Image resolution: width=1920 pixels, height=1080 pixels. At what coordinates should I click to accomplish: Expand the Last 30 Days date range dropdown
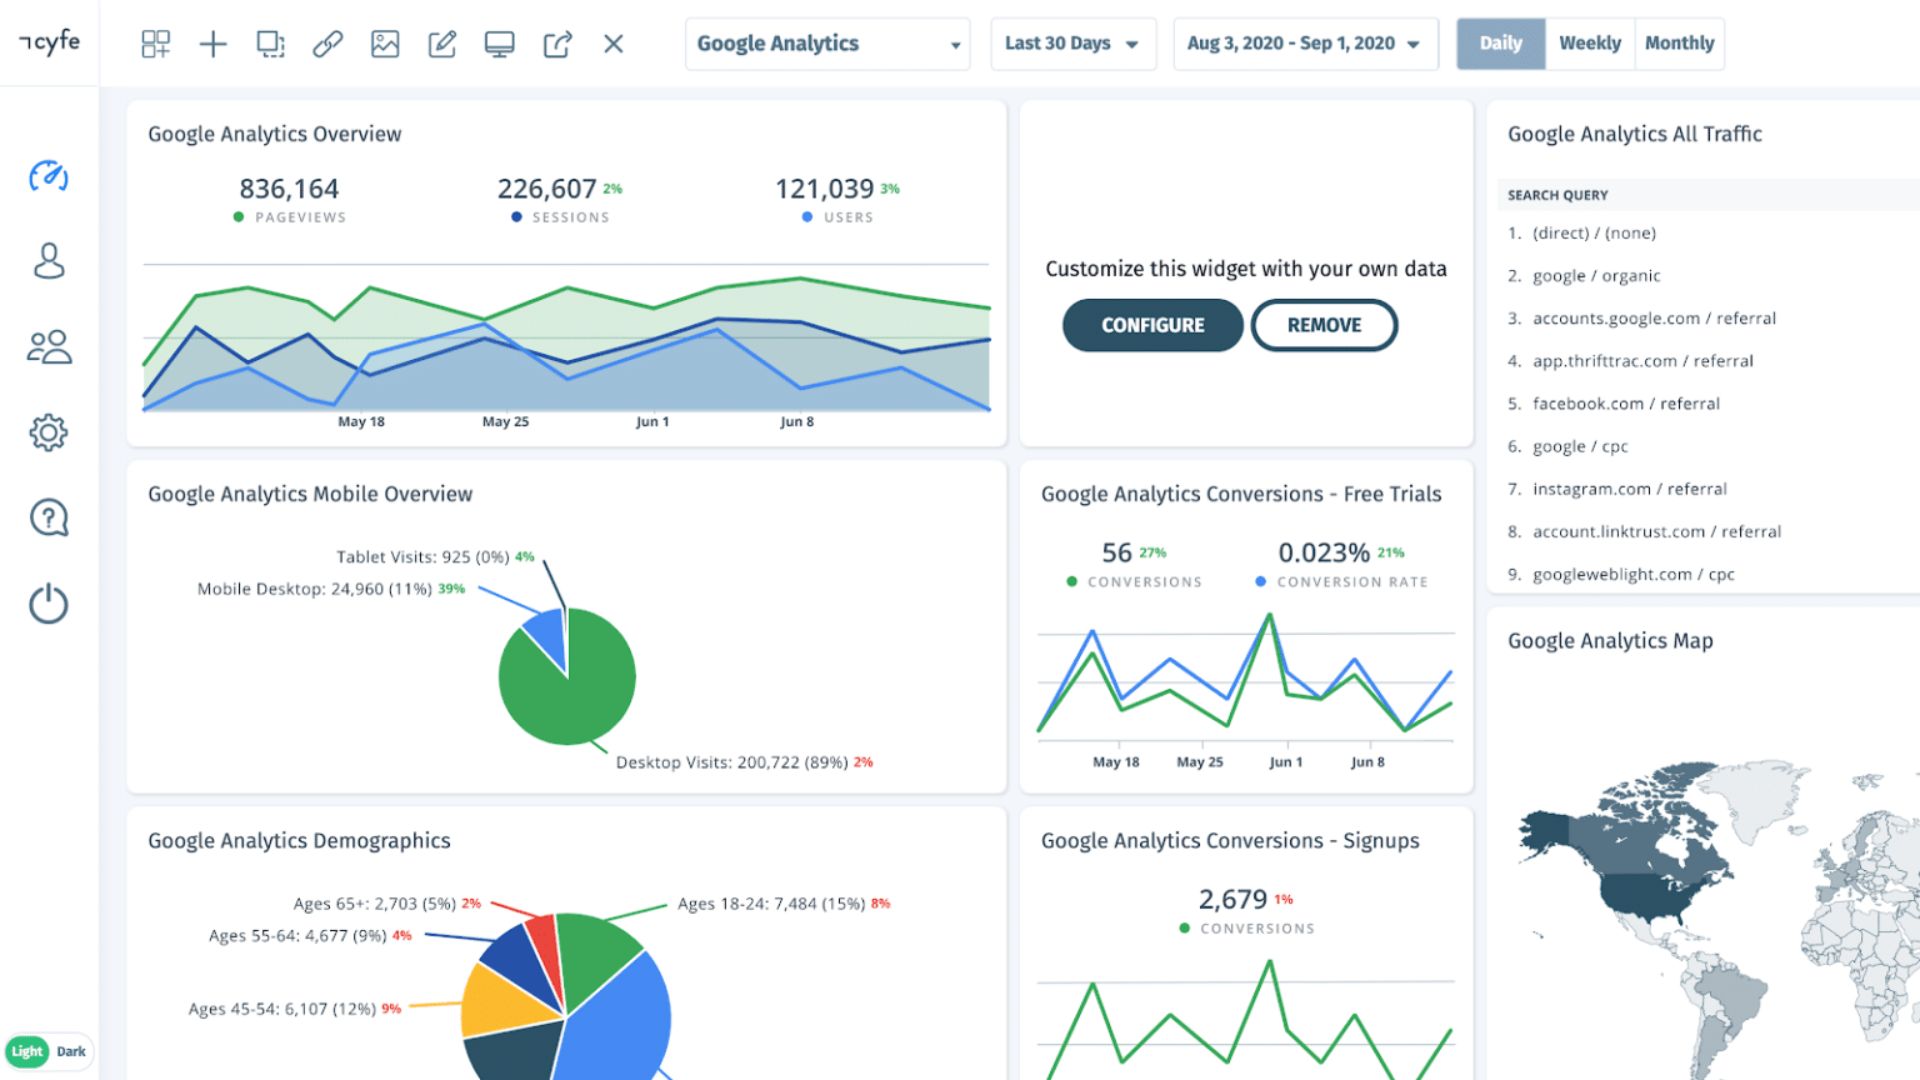coord(1073,43)
